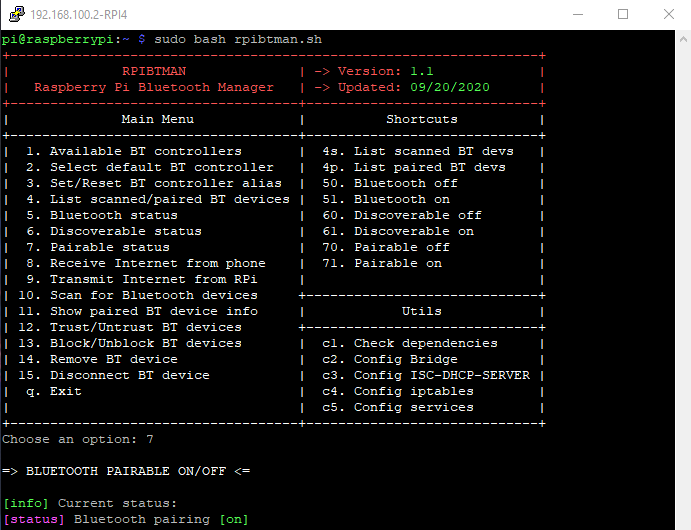Image resolution: width=691 pixels, height=530 pixels.
Task: Click '8. Receive Internet from phone' line
Action: point(146,263)
